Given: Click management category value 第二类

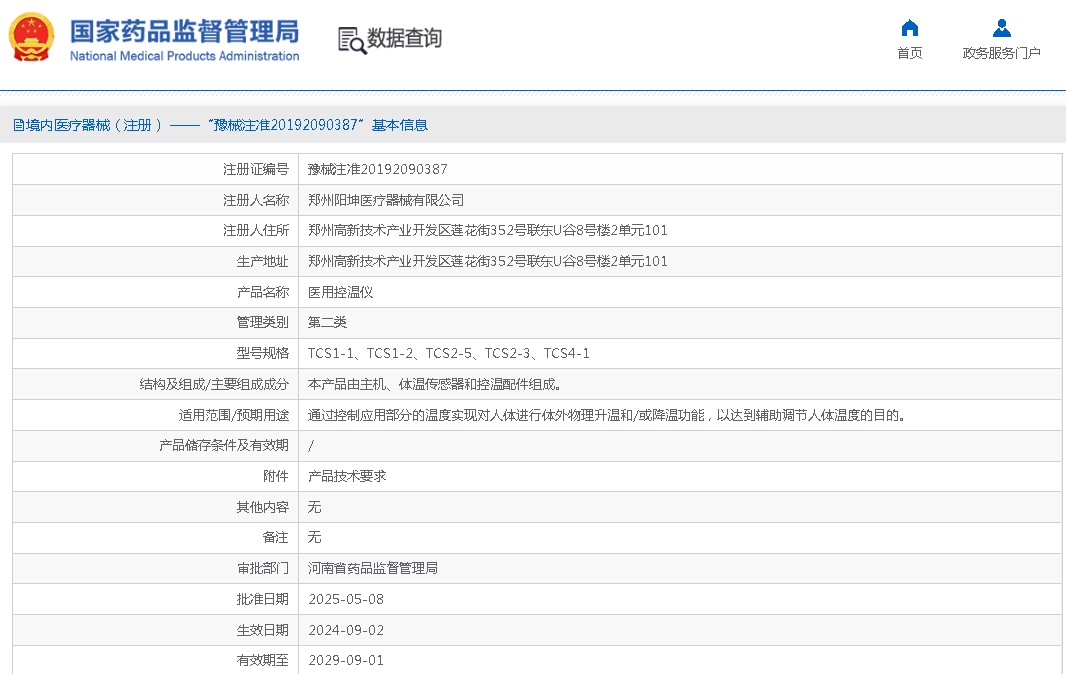Looking at the screenshot, I should [x=327, y=322].
